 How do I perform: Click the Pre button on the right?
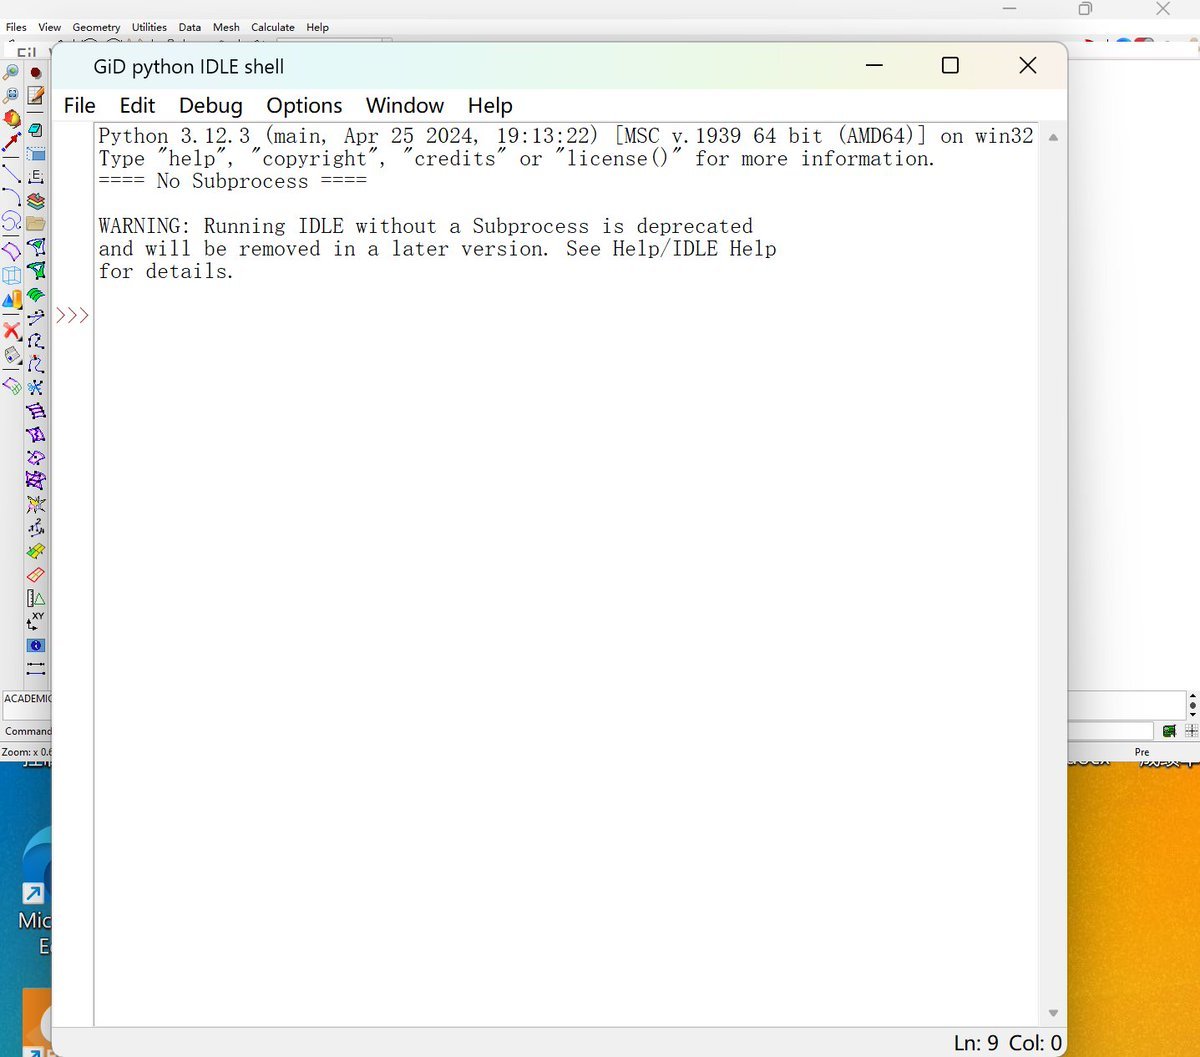(x=1141, y=751)
